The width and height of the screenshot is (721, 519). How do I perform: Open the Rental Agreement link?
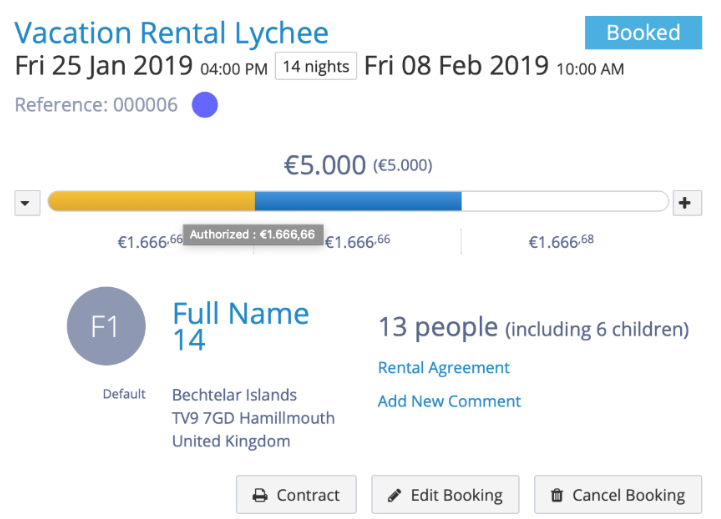coord(443,368)
